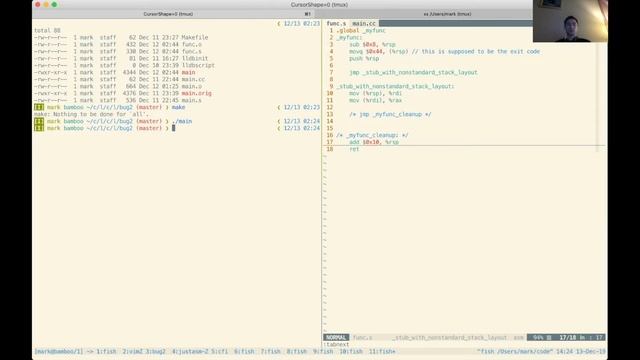Click the '_stub_with_nonstandard_stack_layout:' label on line 9
This screenshot has height=360, width=640.
395,86
